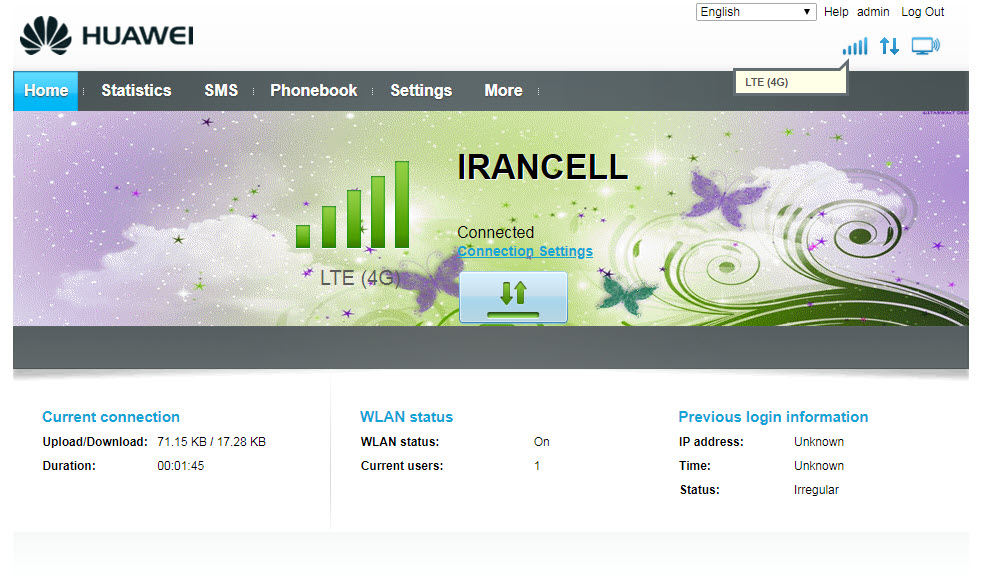Screen dimensions: 981x576
Task: Click the data transfer arrows icon in header
Action: pyautogui.click(x=889, y=46)
